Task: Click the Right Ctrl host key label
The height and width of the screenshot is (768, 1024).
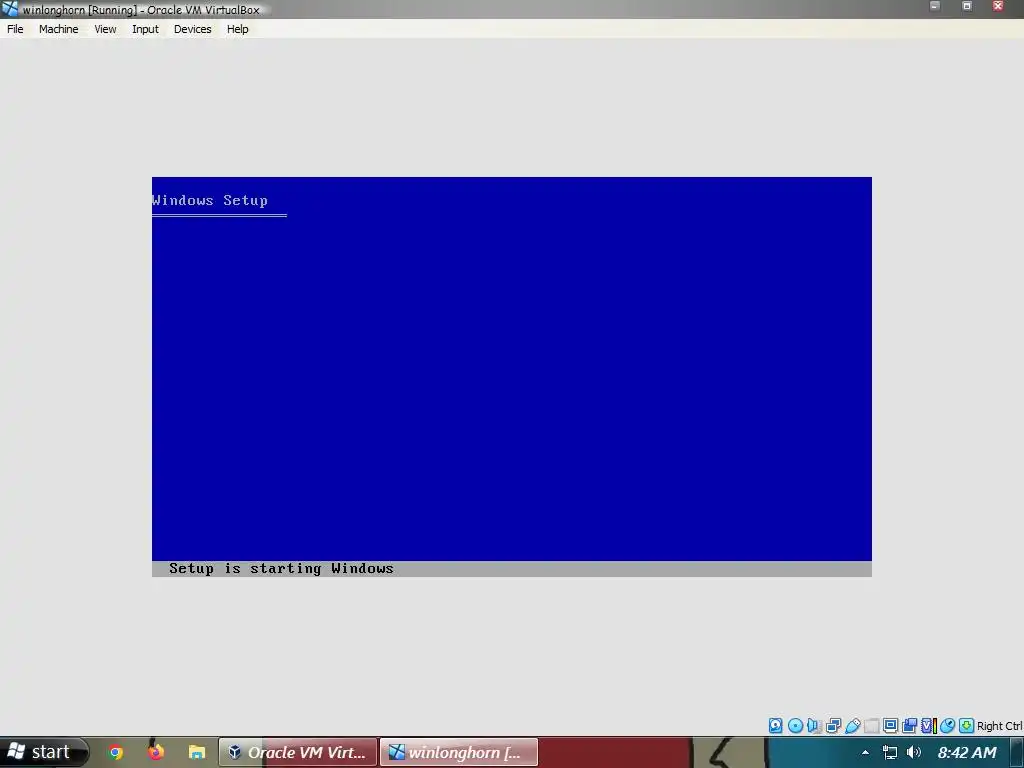Action: coord(999,726)
